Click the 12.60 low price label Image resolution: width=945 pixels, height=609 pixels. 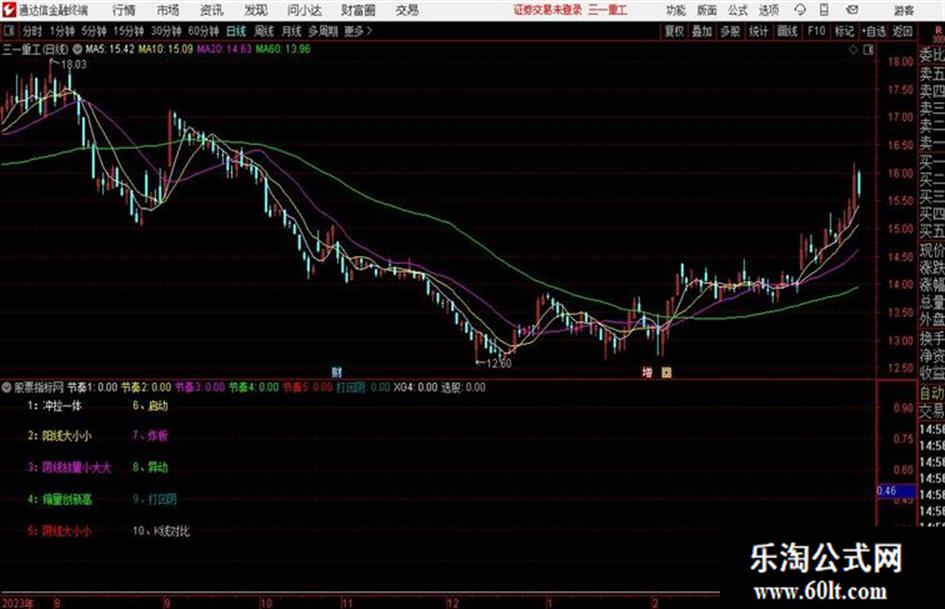click(x=498, y=364)
